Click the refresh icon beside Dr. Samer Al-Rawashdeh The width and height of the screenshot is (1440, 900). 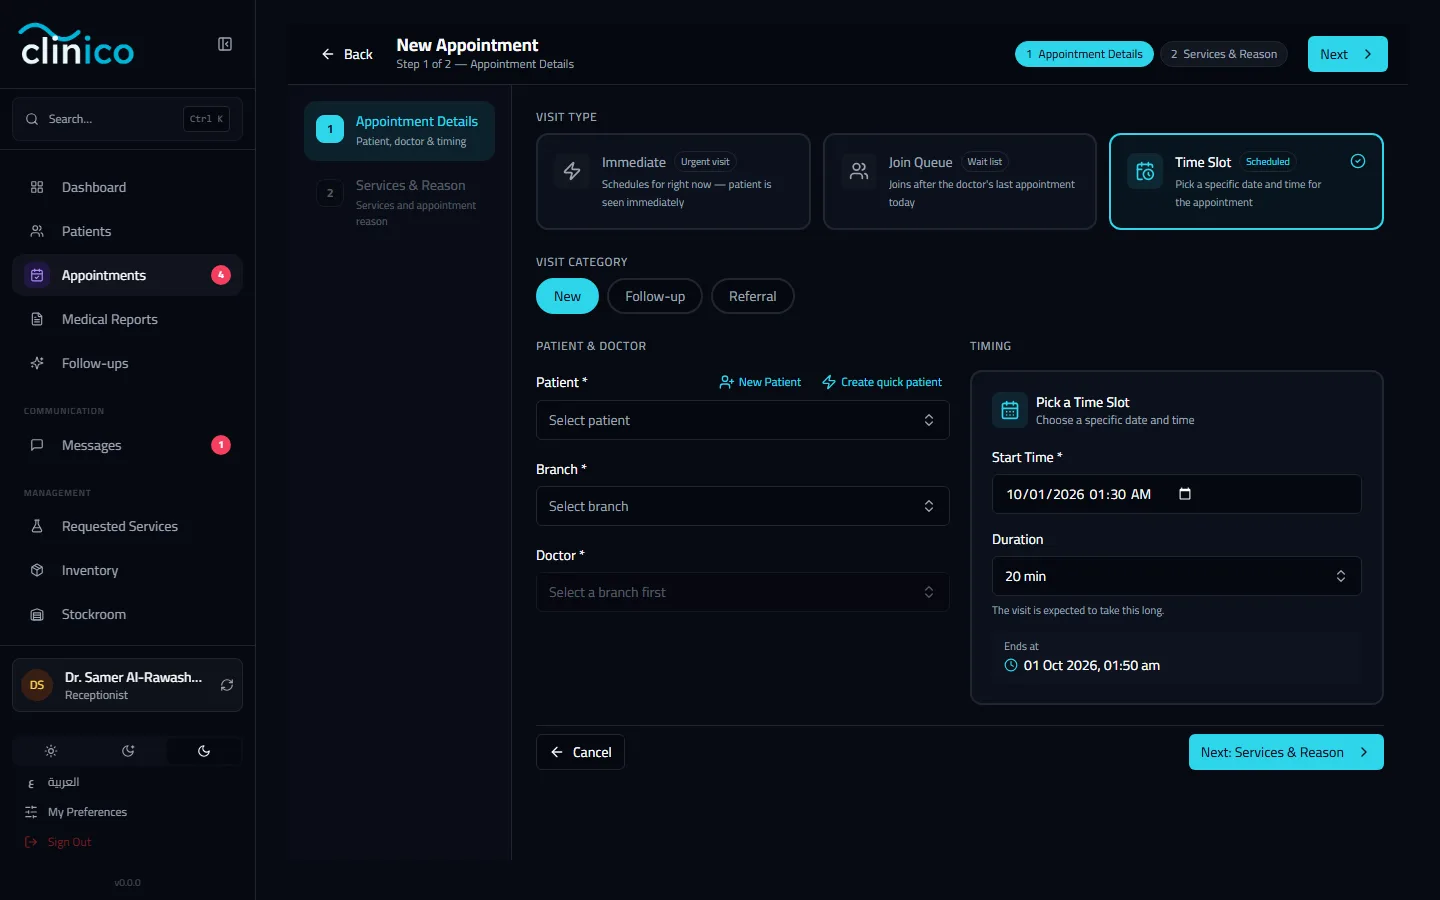click(227, 685)
